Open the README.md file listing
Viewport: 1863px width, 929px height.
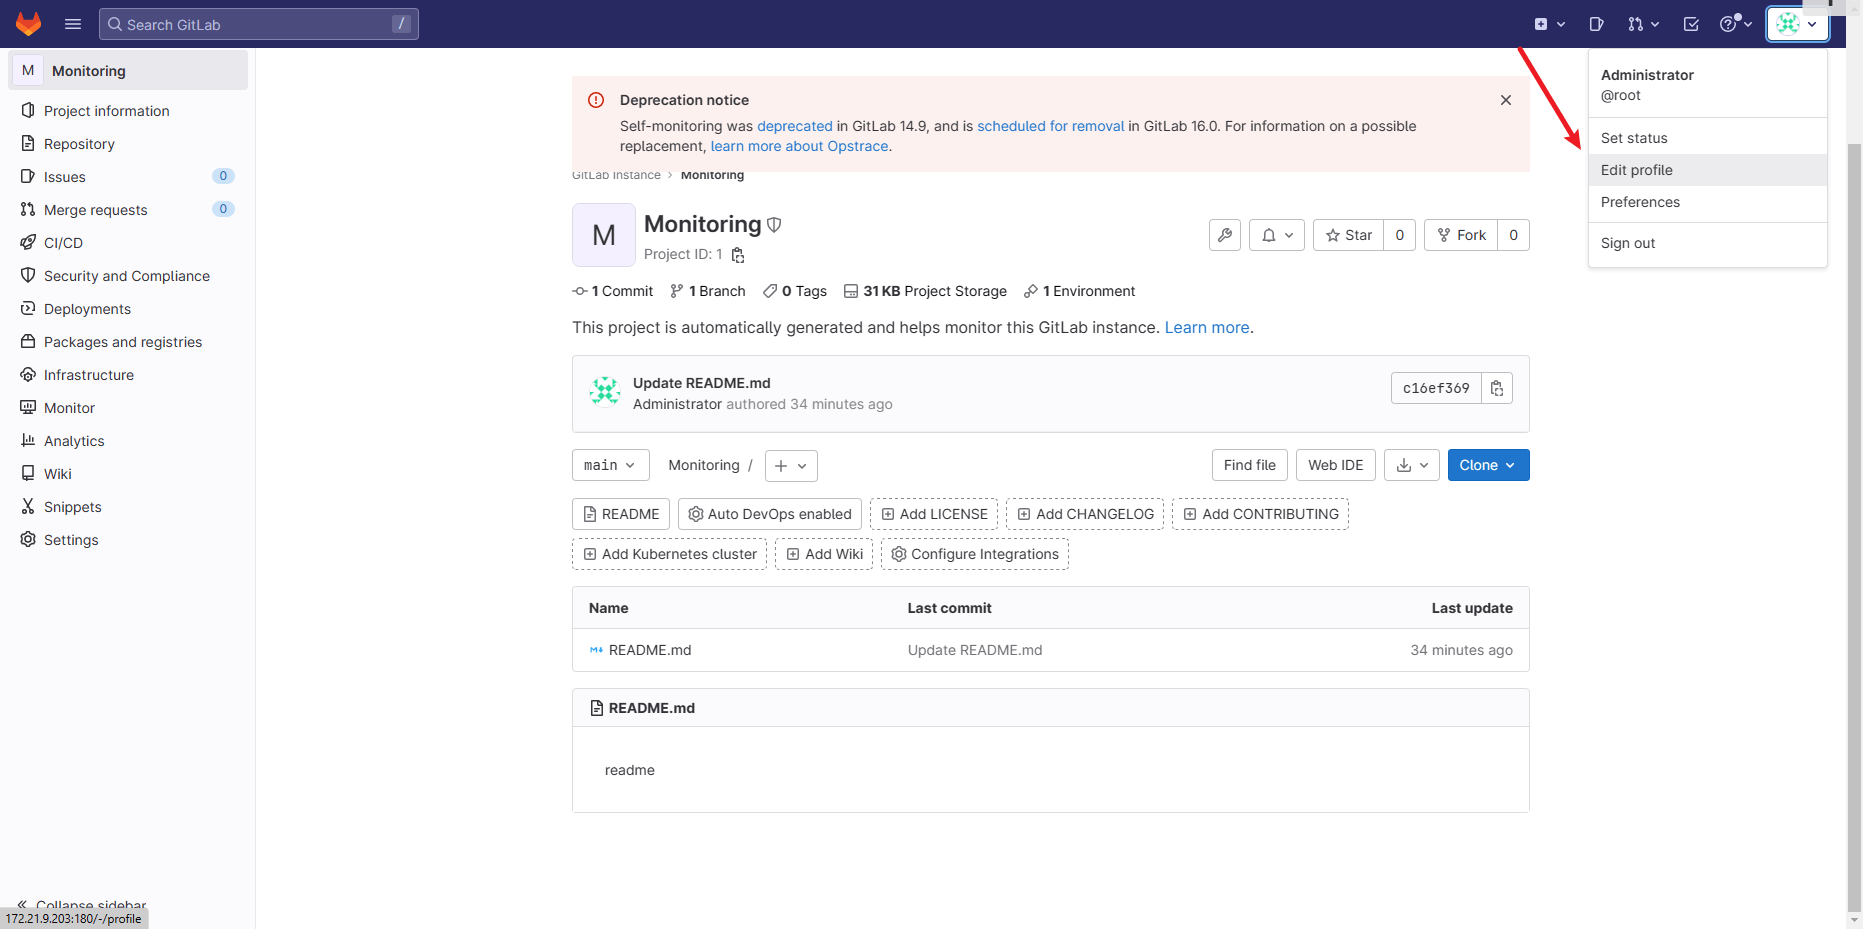[651, 650]
